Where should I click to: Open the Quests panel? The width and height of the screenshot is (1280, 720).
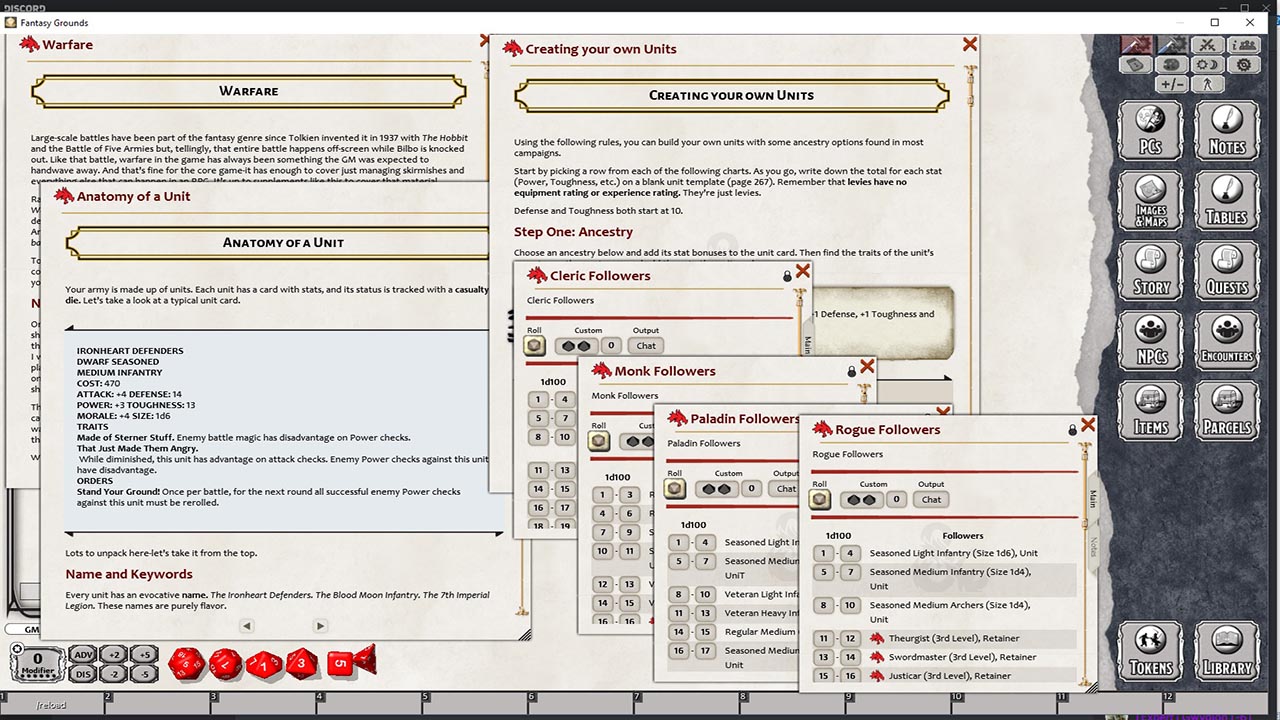click(x=1227, y=271)
